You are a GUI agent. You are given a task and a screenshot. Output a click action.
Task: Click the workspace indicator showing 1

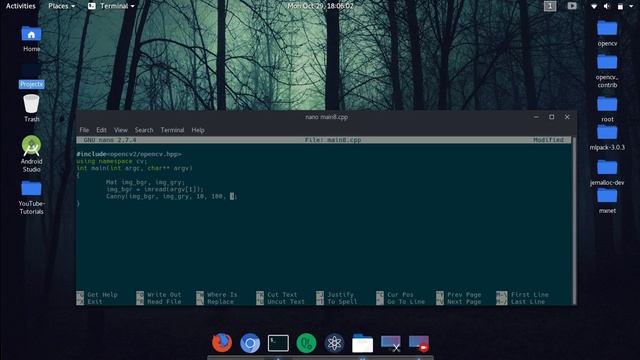550,6
